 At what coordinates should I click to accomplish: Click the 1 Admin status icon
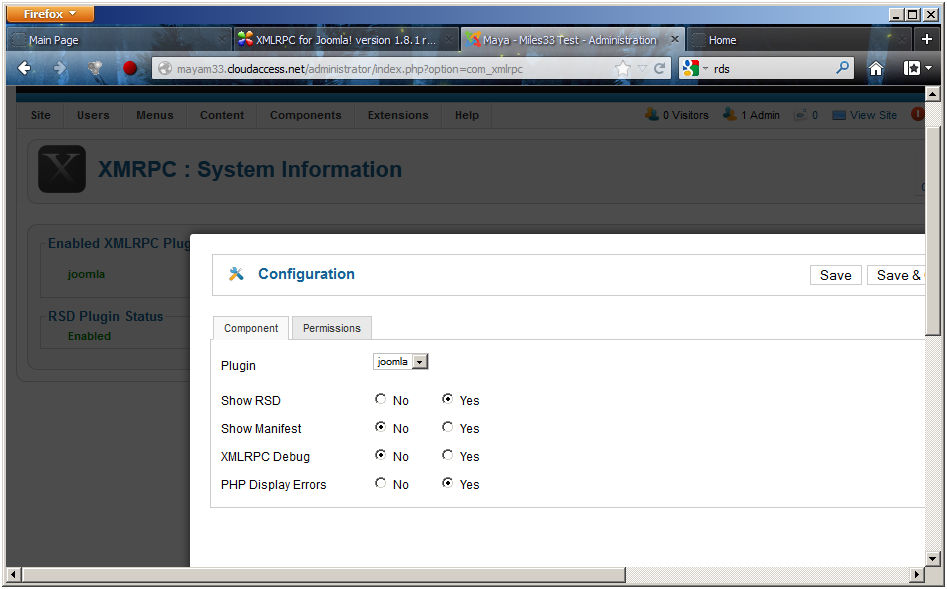click(730, 114)
